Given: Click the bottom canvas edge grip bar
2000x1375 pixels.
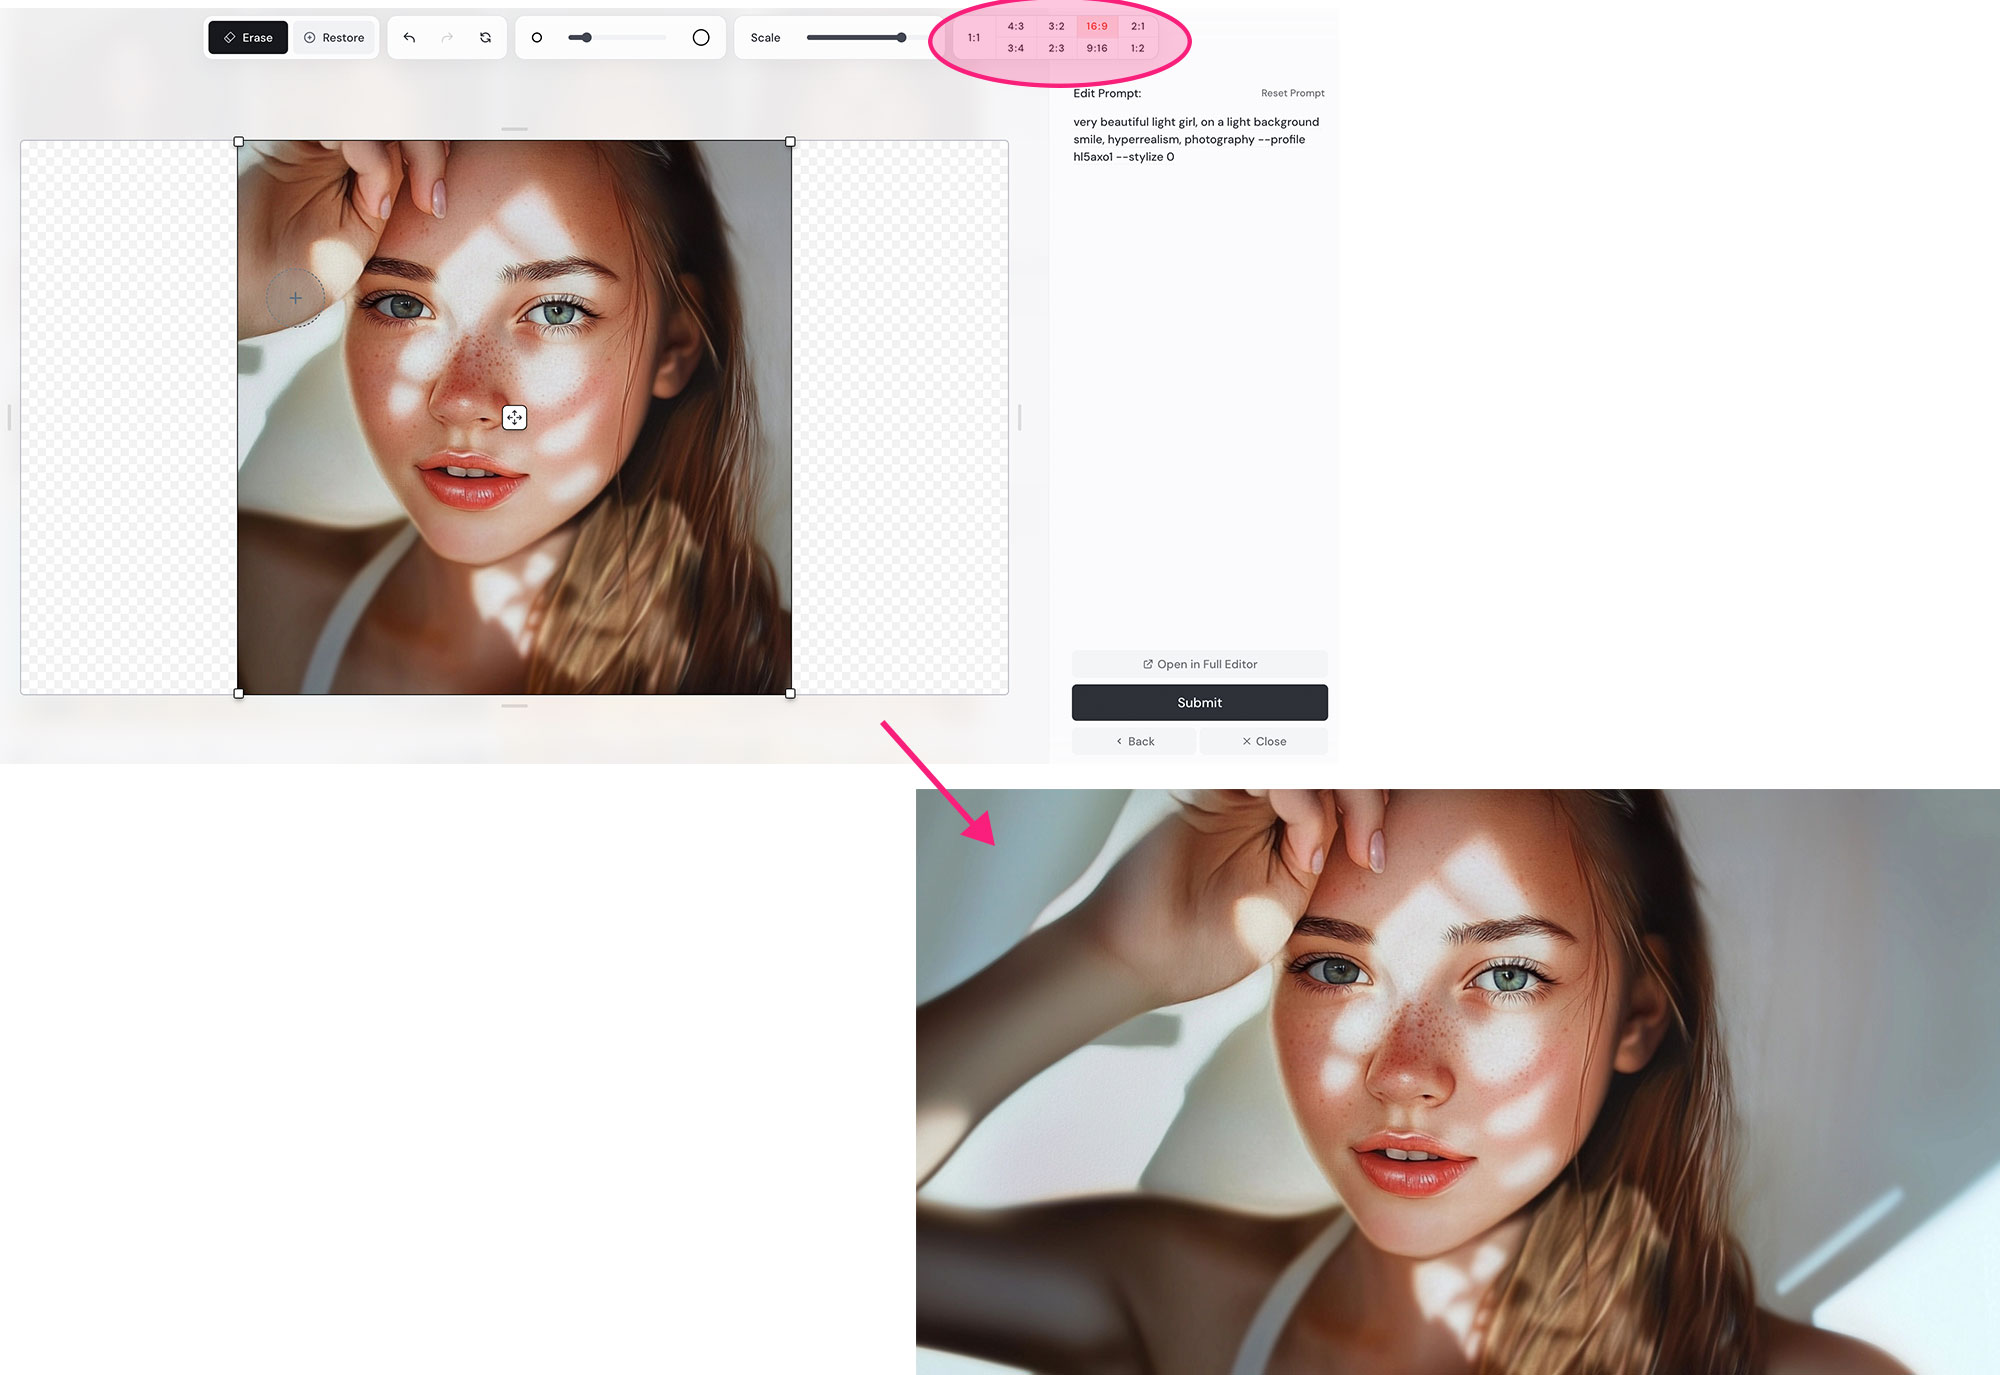Looking at the screenshot, I should (x=514, y=706).
